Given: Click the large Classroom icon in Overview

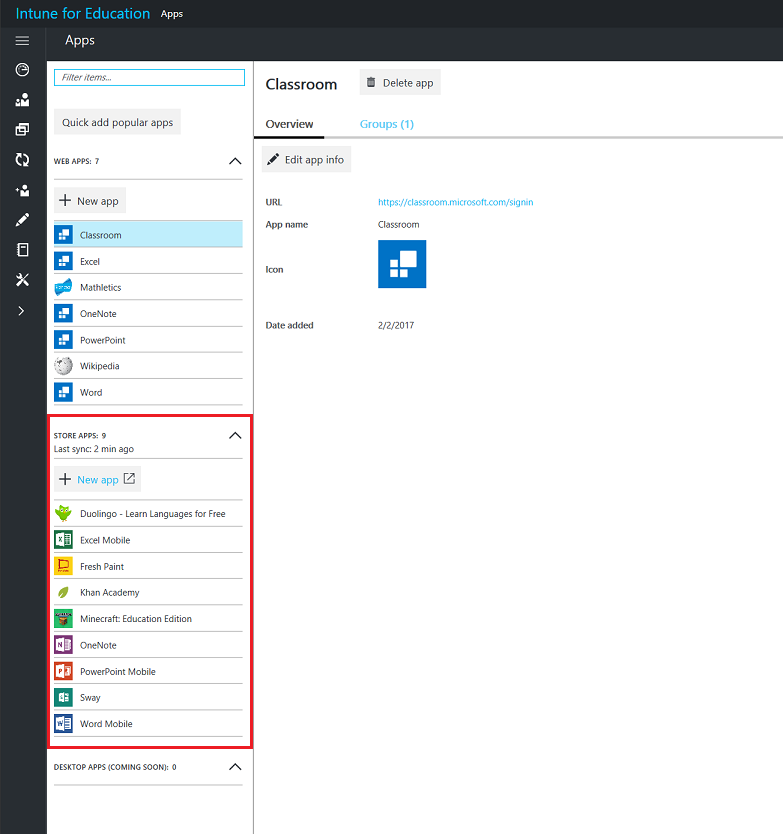Looking at the screenshot, I should (402, 264).
